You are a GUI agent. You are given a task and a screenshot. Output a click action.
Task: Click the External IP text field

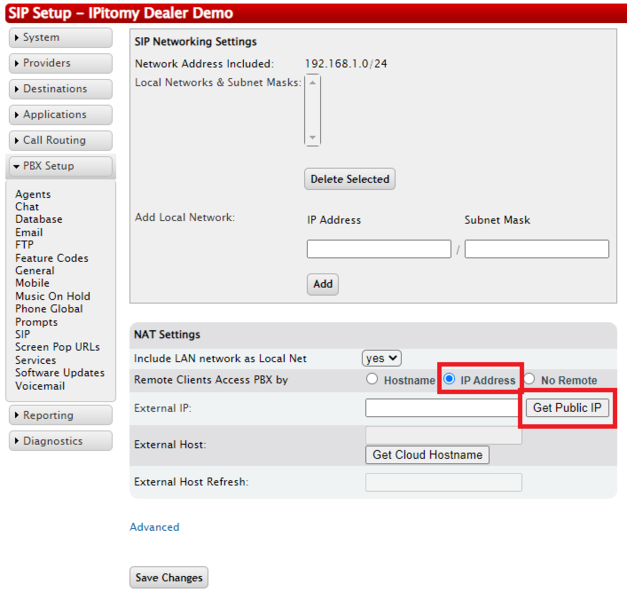point(443,408)
